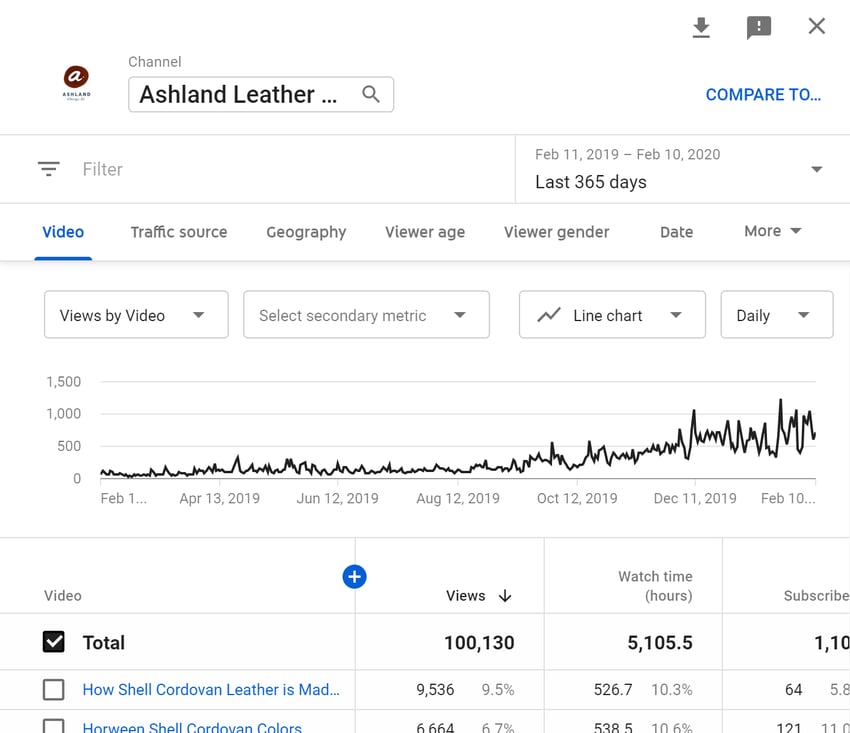Viewport: 850px width, 733px height.
Task: Open COMPARE TO... option
Action: pyautogui.click(x=763, y=95)
